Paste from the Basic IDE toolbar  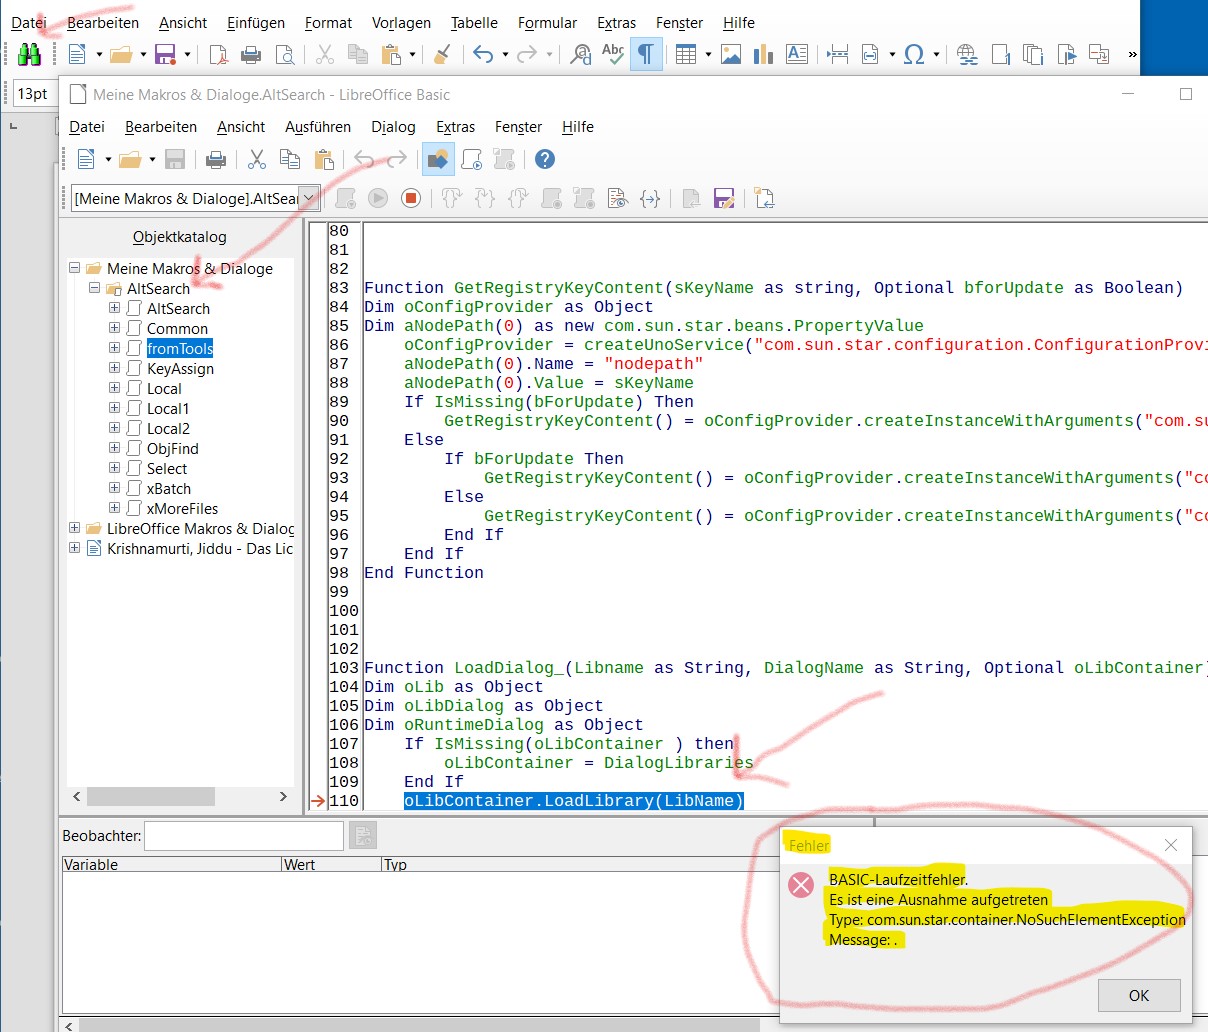323,159
